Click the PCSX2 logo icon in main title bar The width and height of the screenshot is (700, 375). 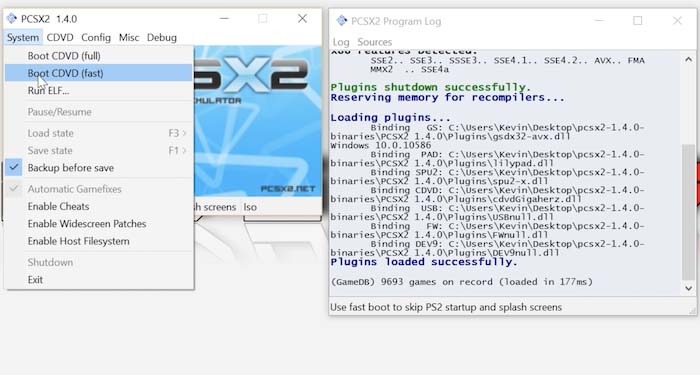click(12, 18)
